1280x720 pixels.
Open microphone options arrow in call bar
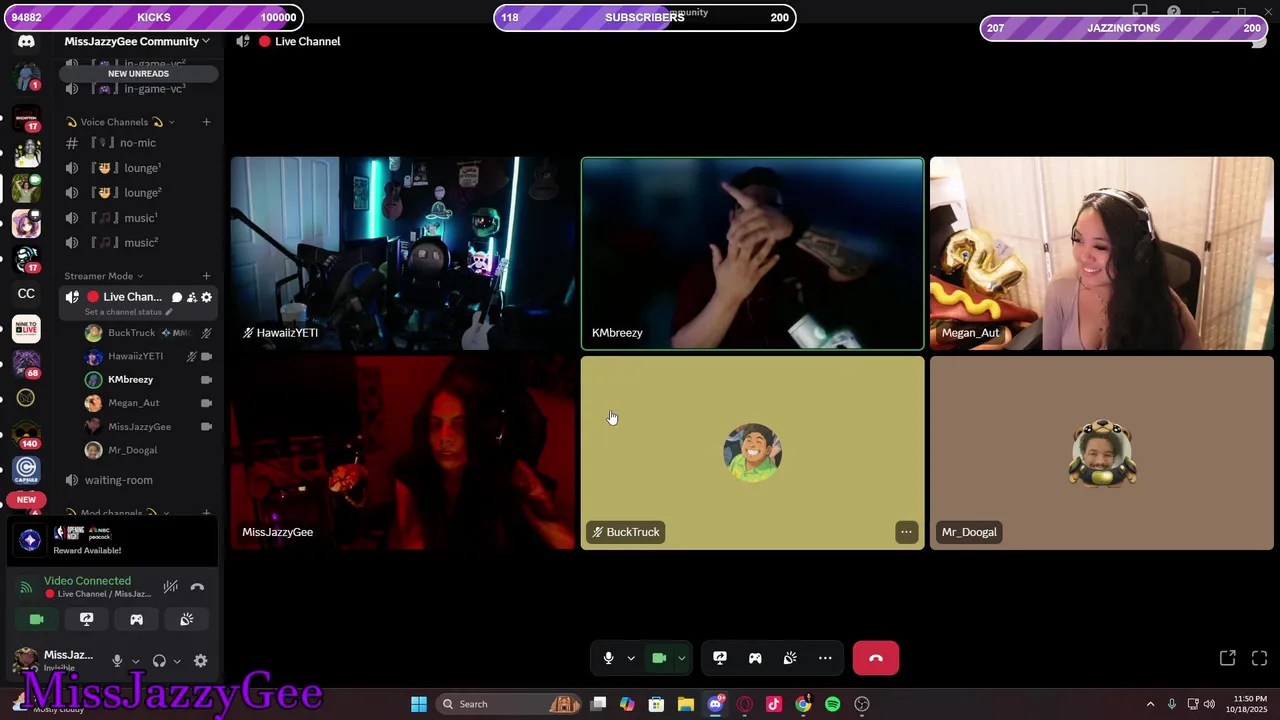coord(631,658)
